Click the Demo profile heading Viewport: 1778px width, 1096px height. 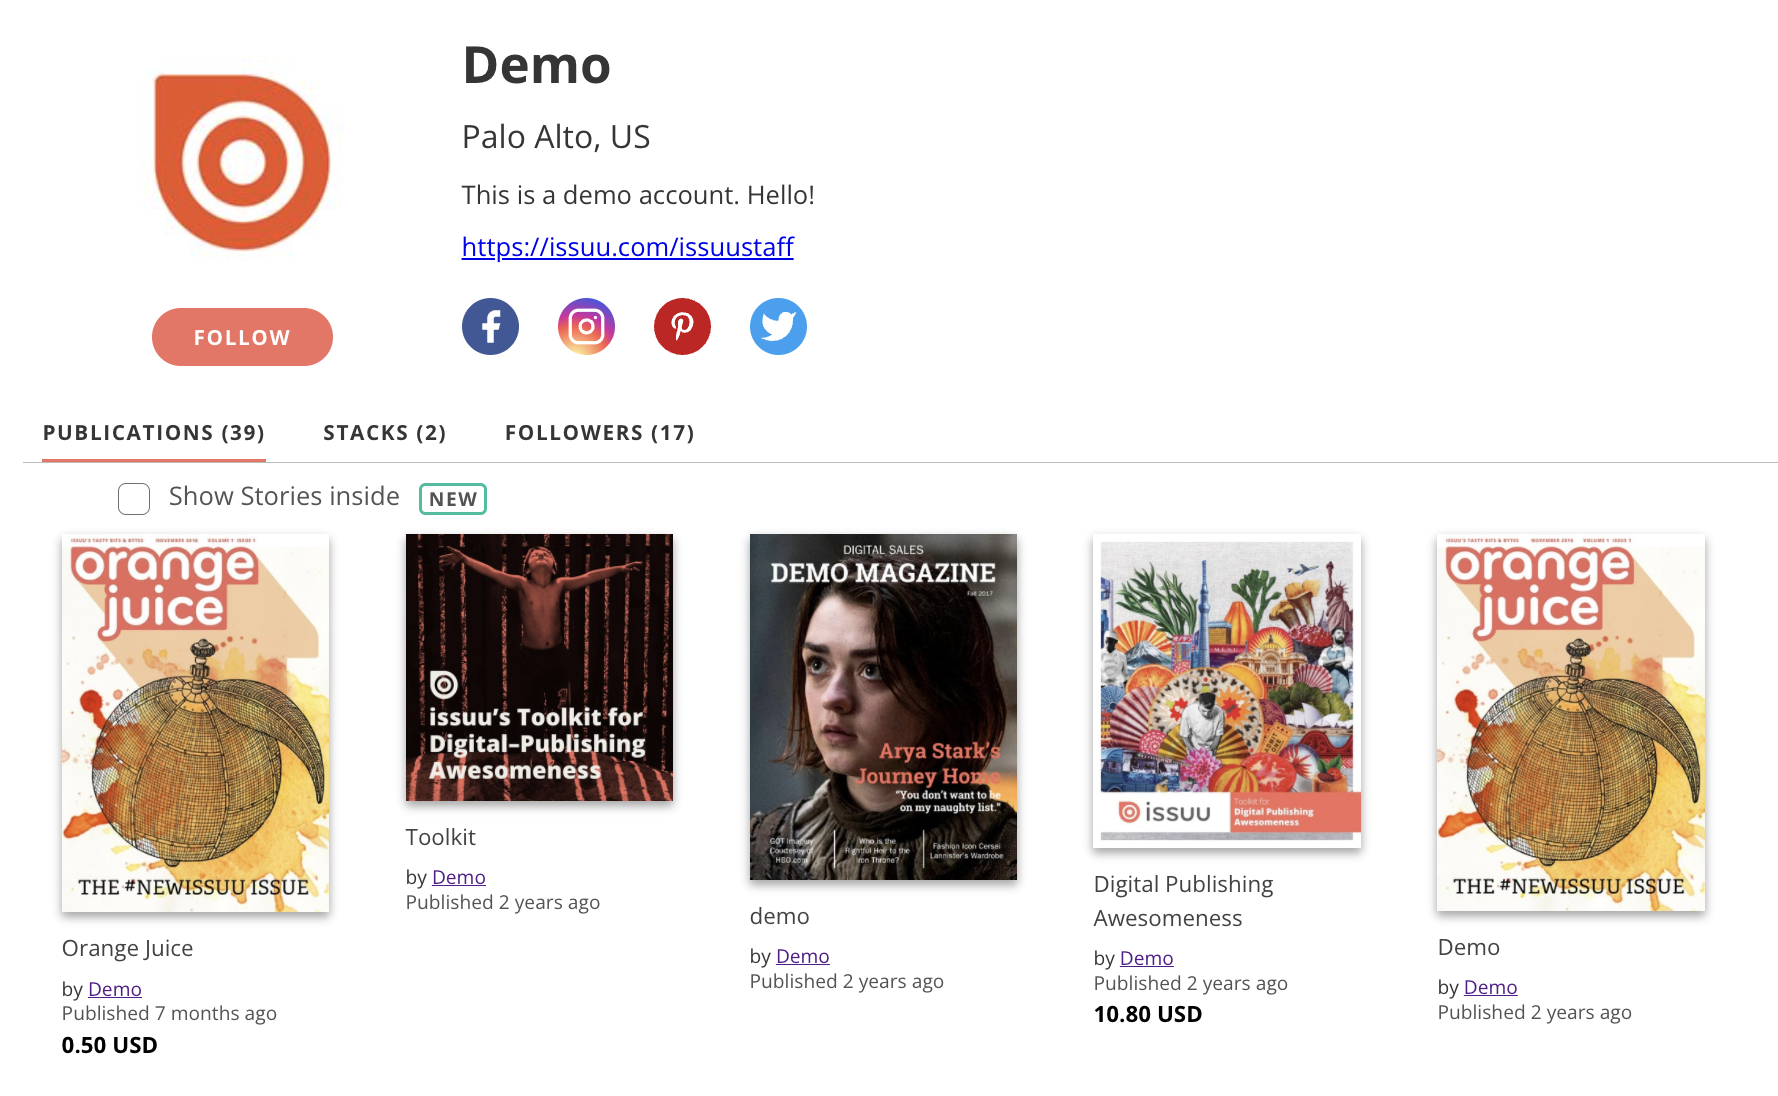click(x=536, y=66)
